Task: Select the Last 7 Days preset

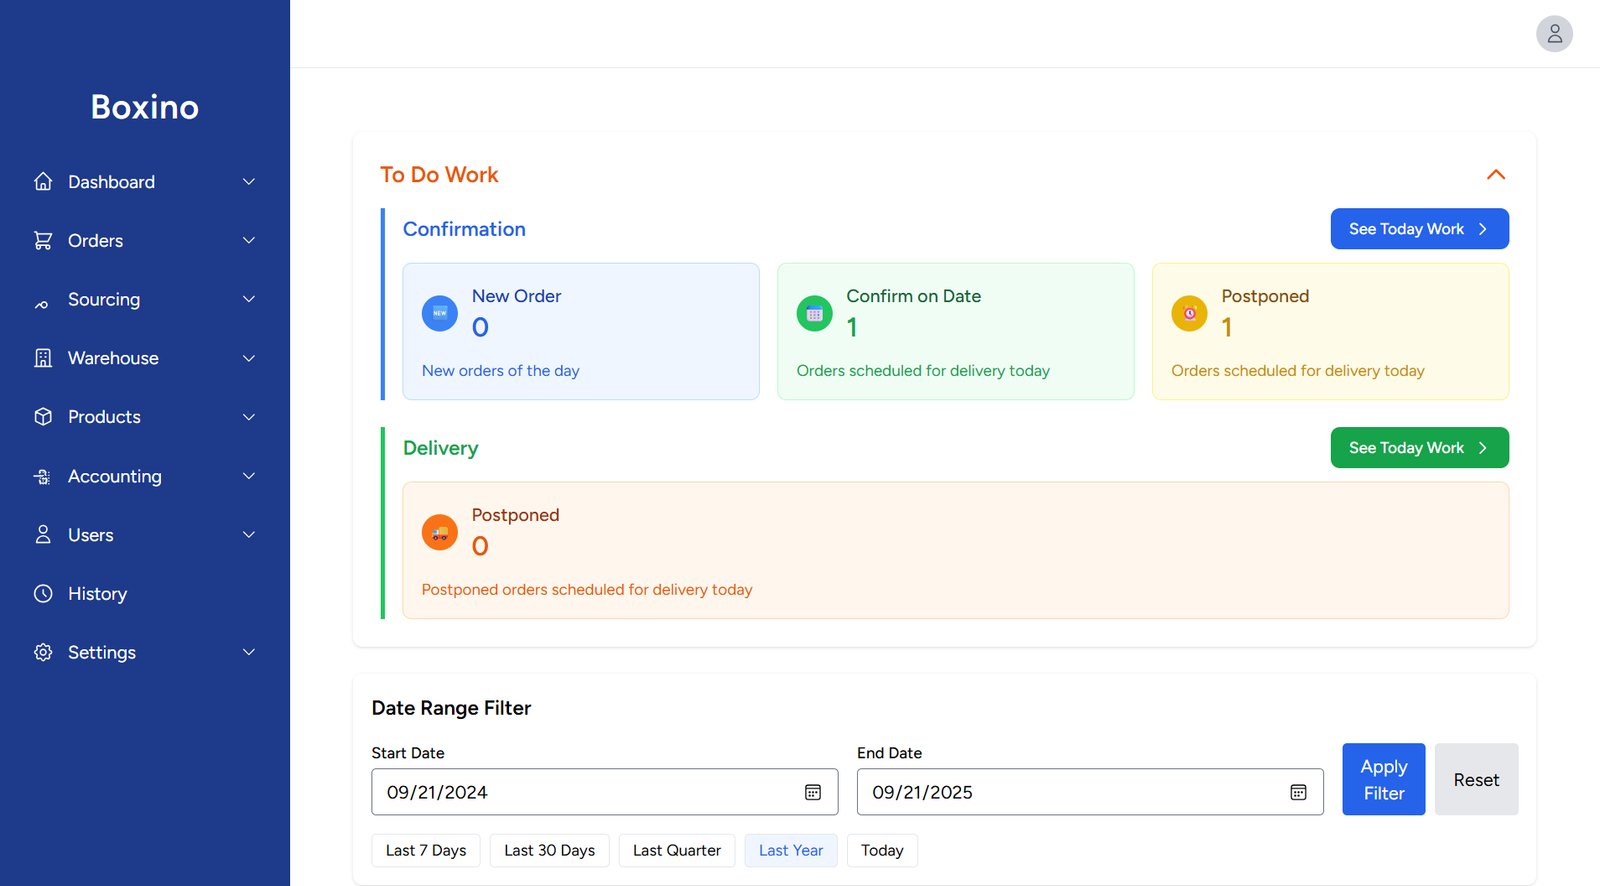Action: coord(426,851)
